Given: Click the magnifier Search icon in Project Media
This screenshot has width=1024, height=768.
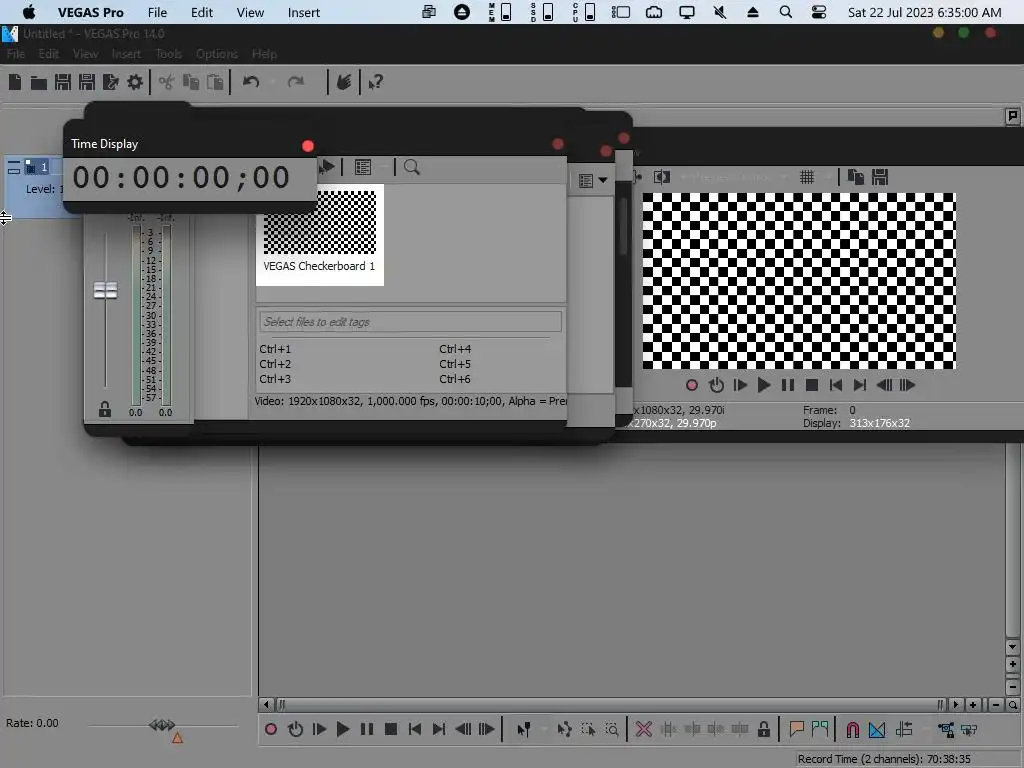Looking at the screenshot, I should (x=411, y=167).
